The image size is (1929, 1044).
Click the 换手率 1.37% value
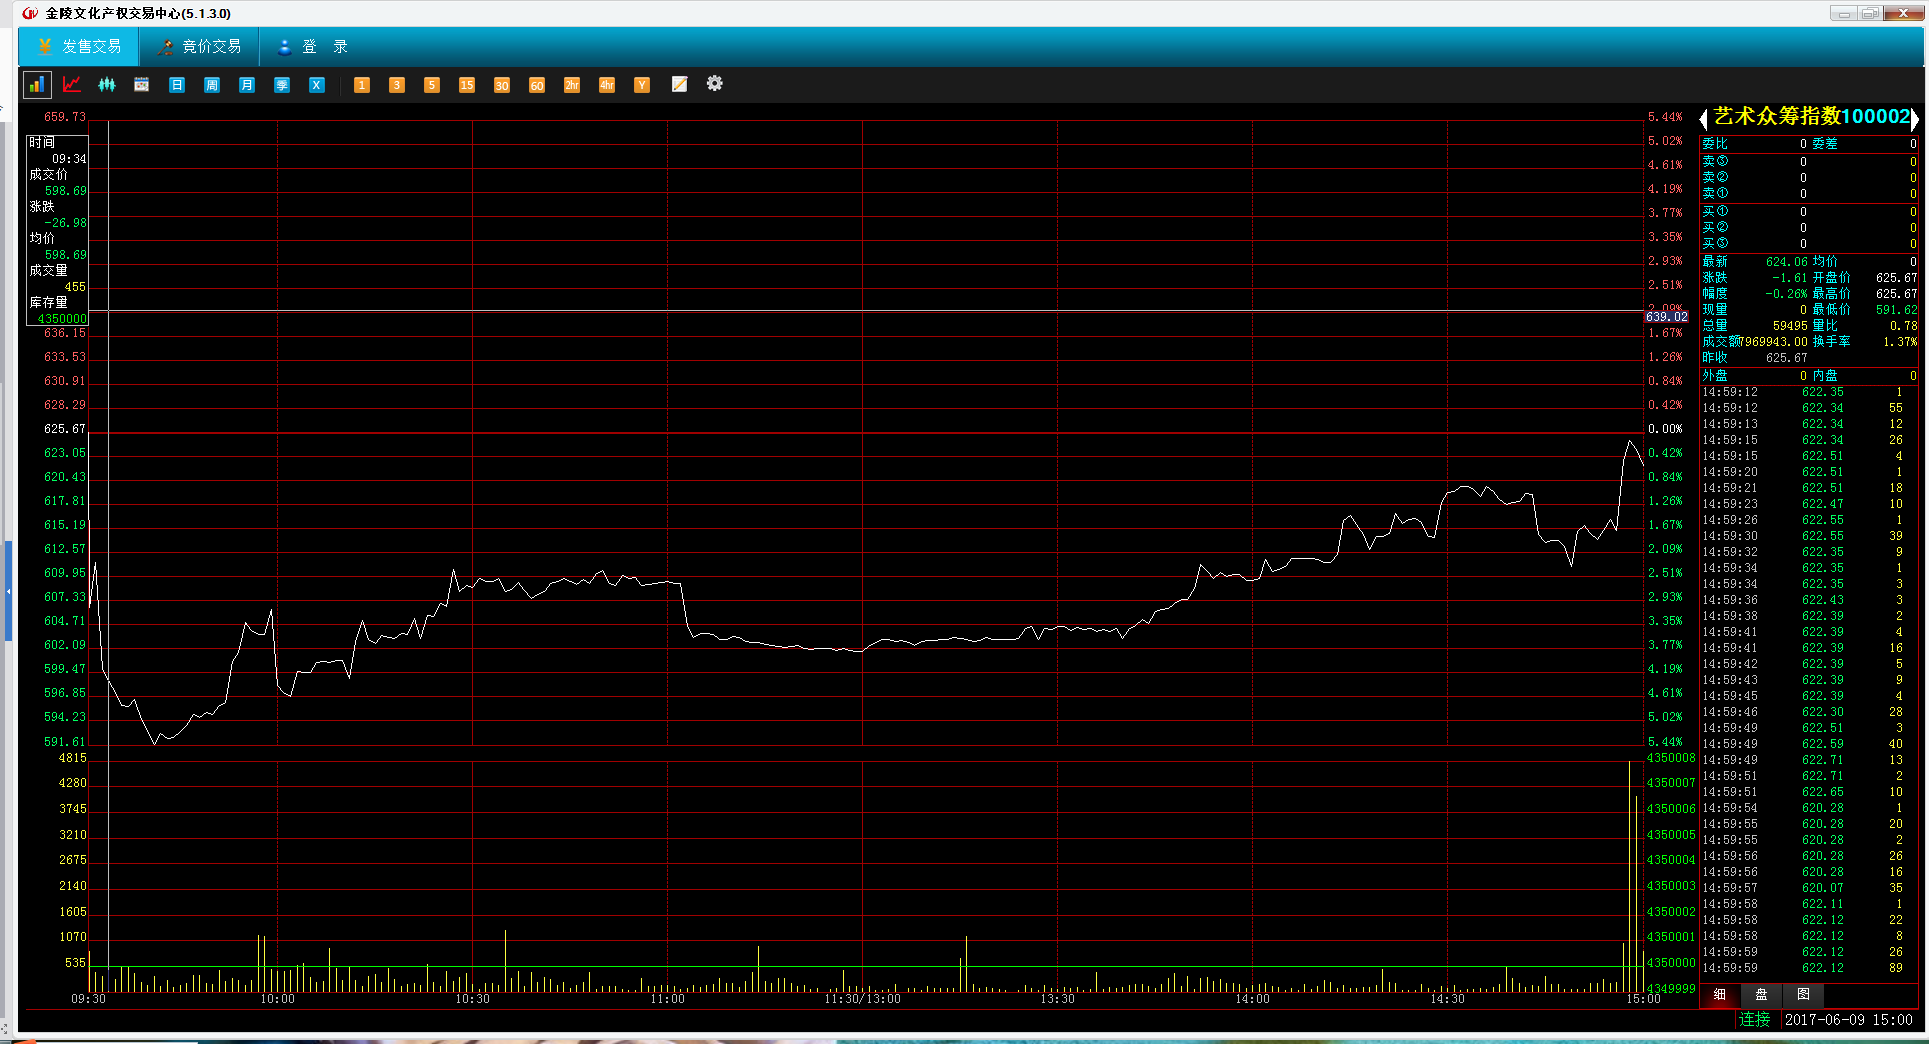[1900, 342]
